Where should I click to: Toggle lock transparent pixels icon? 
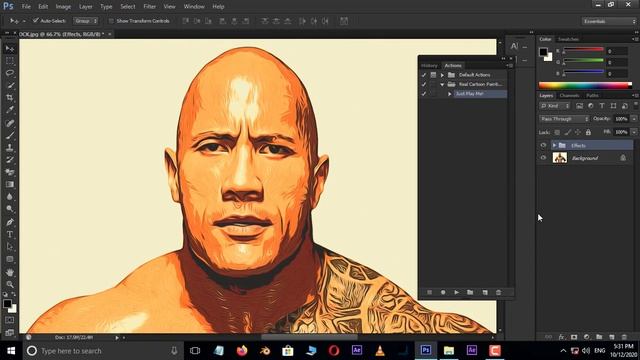click(557, 132)
